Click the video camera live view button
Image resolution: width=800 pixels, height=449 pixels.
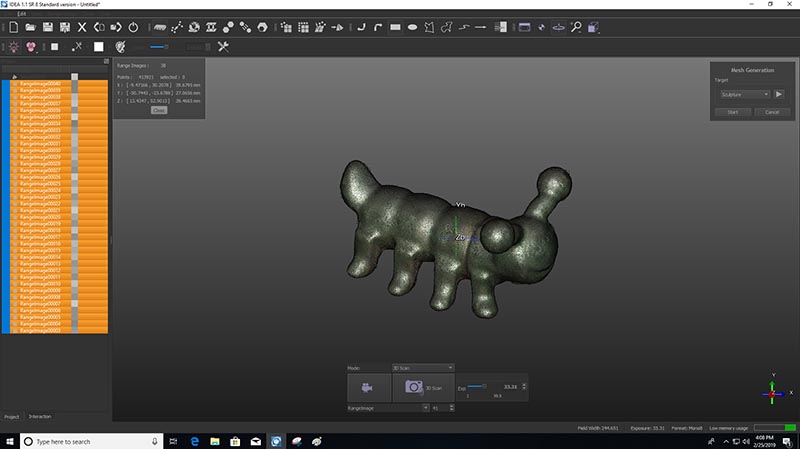coord(368,388)
